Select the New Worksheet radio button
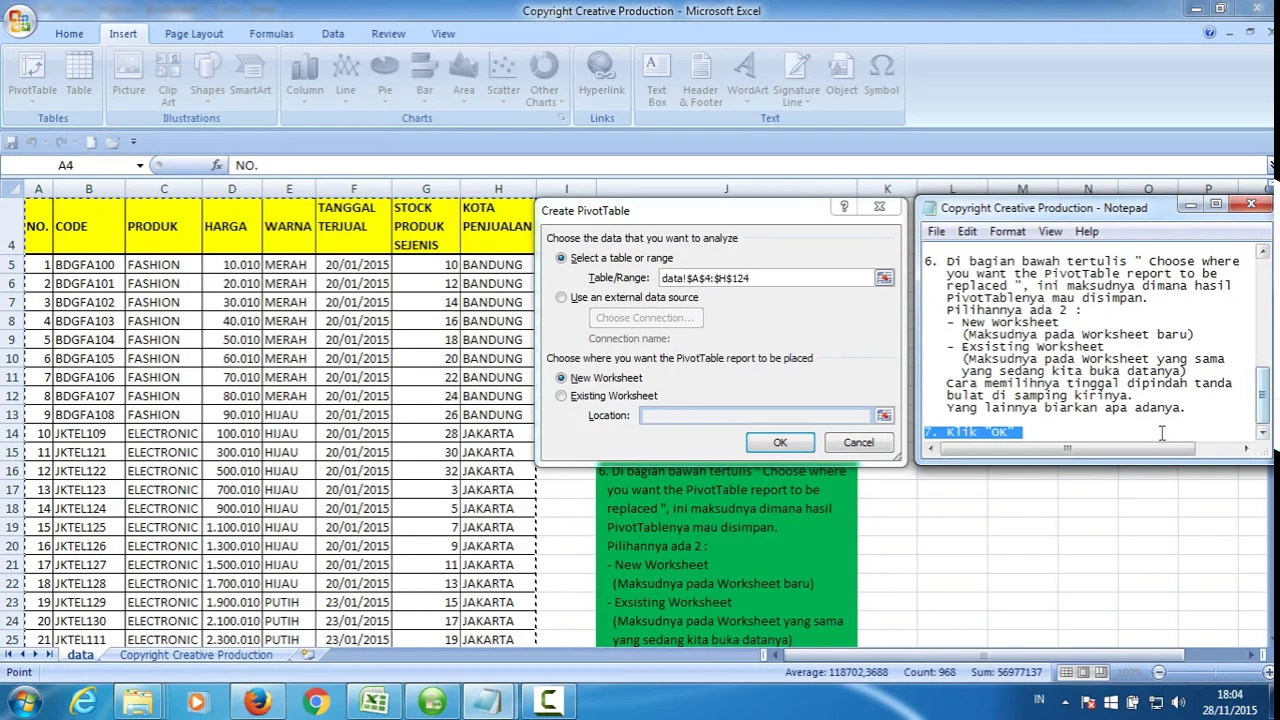 click(561, 378)
